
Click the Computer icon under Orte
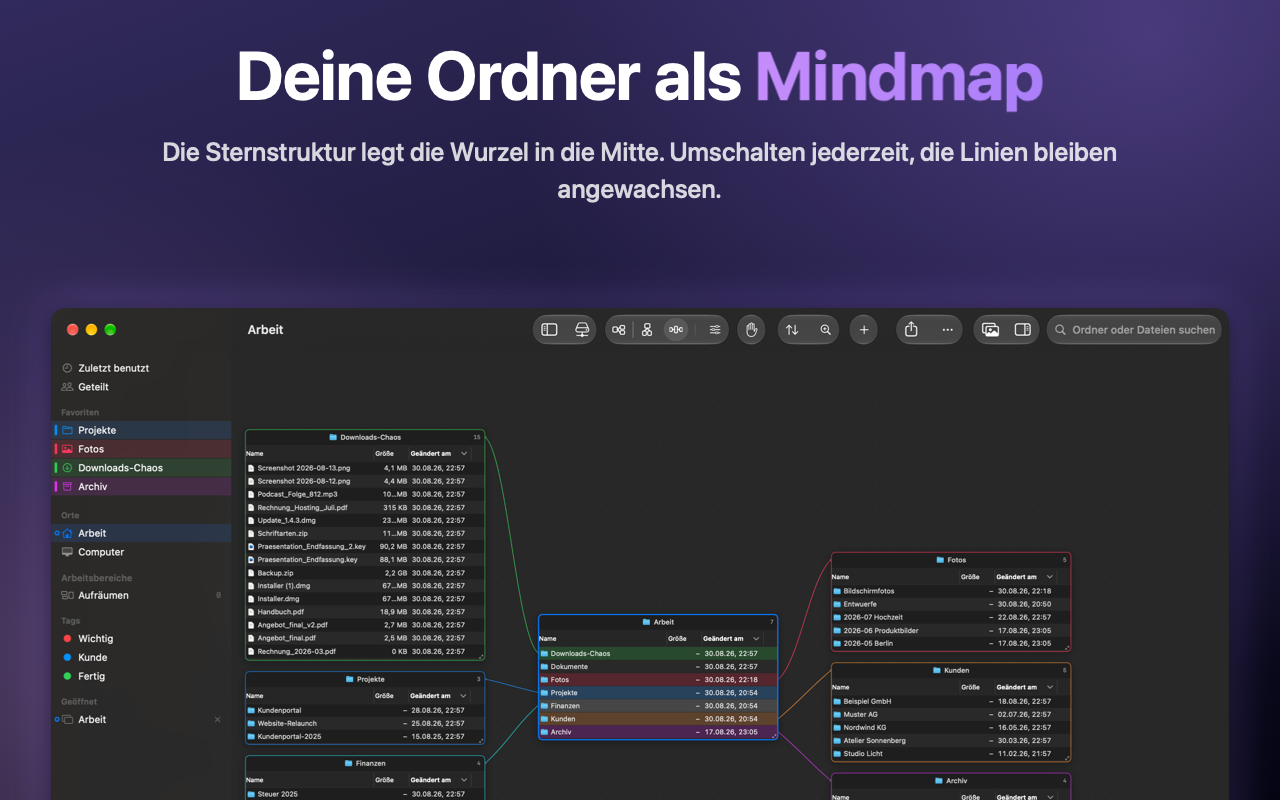pos(67,552)
